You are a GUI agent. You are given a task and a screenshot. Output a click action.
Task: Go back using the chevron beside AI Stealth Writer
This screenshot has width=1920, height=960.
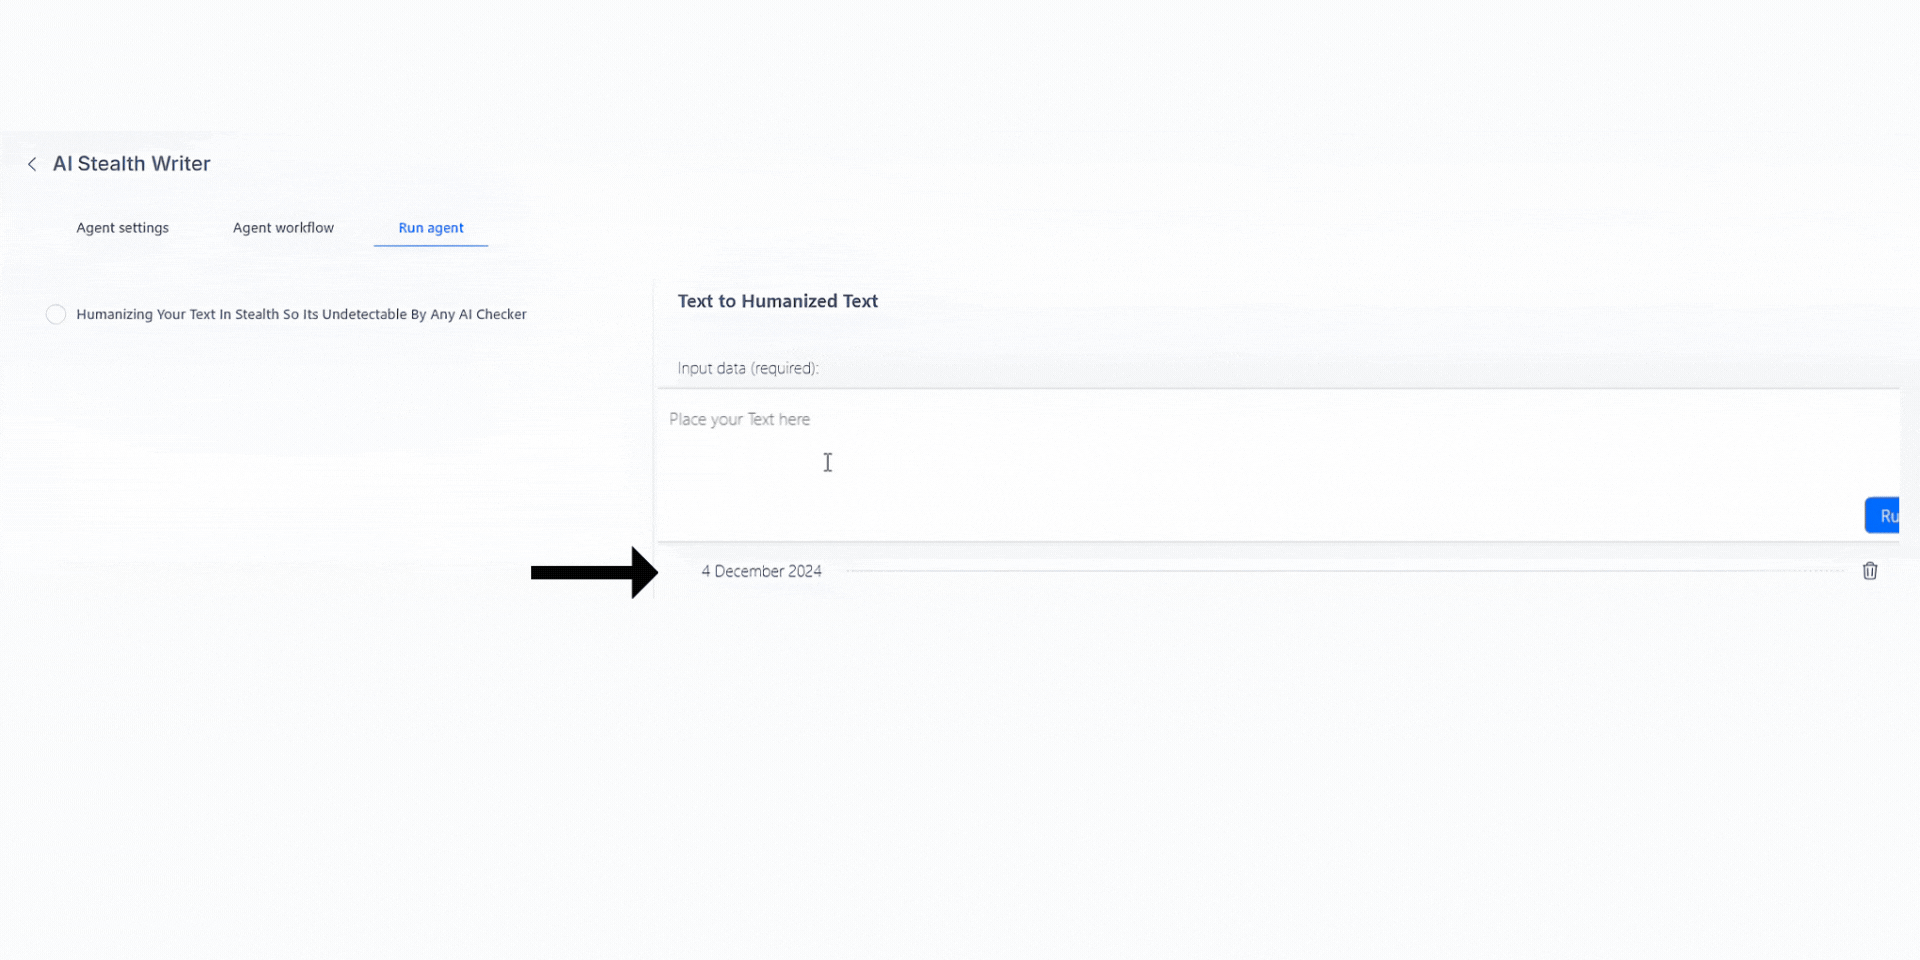tap(32, 164)
